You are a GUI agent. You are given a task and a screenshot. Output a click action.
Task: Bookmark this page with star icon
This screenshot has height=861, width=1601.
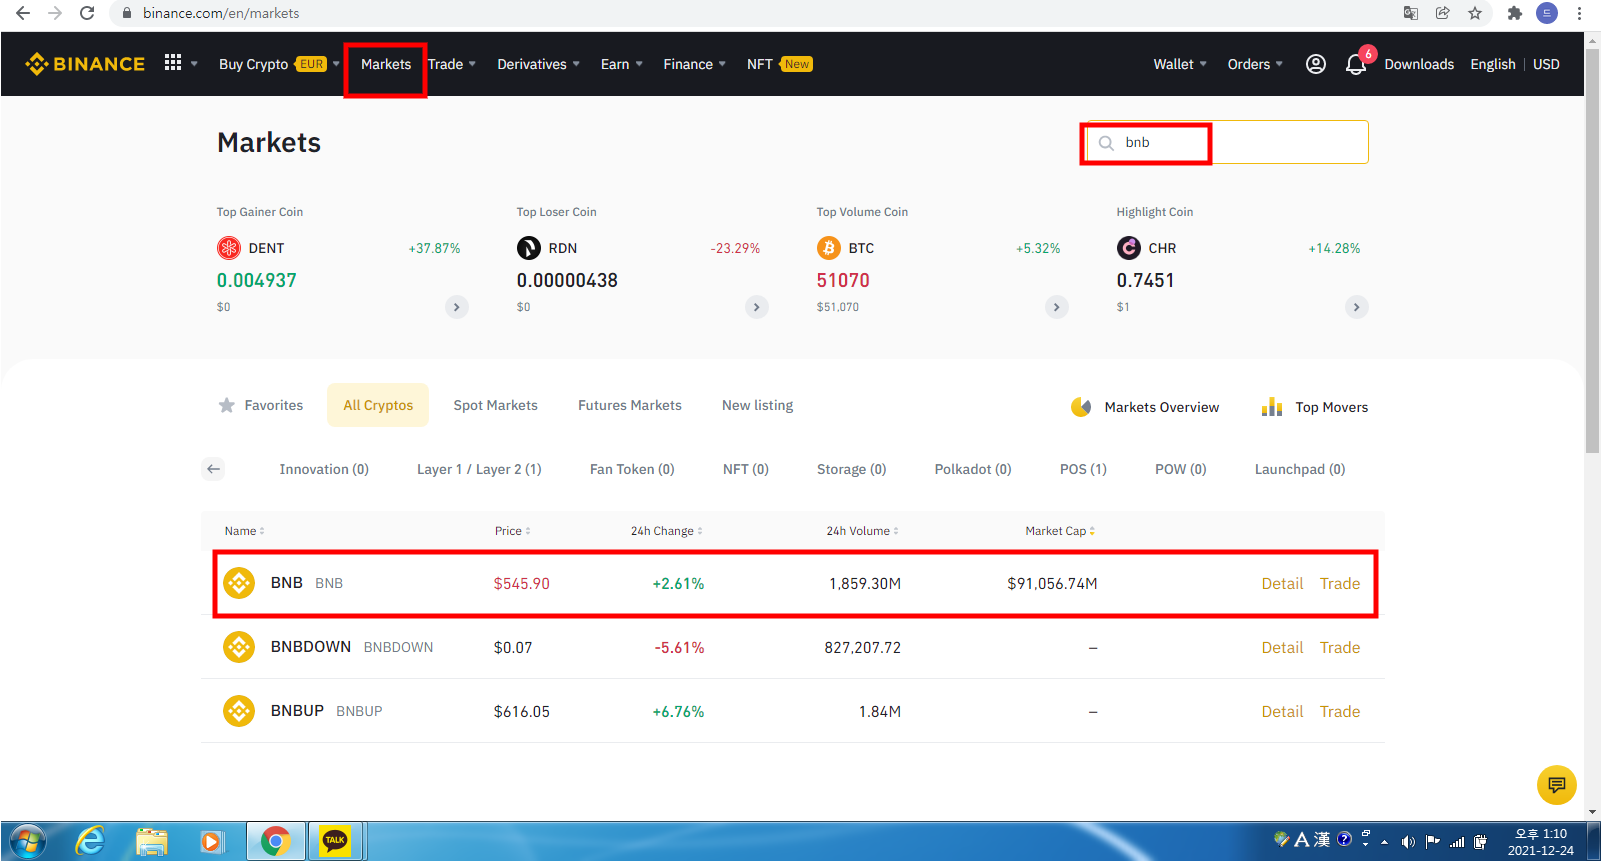[x=1475, y=13]
